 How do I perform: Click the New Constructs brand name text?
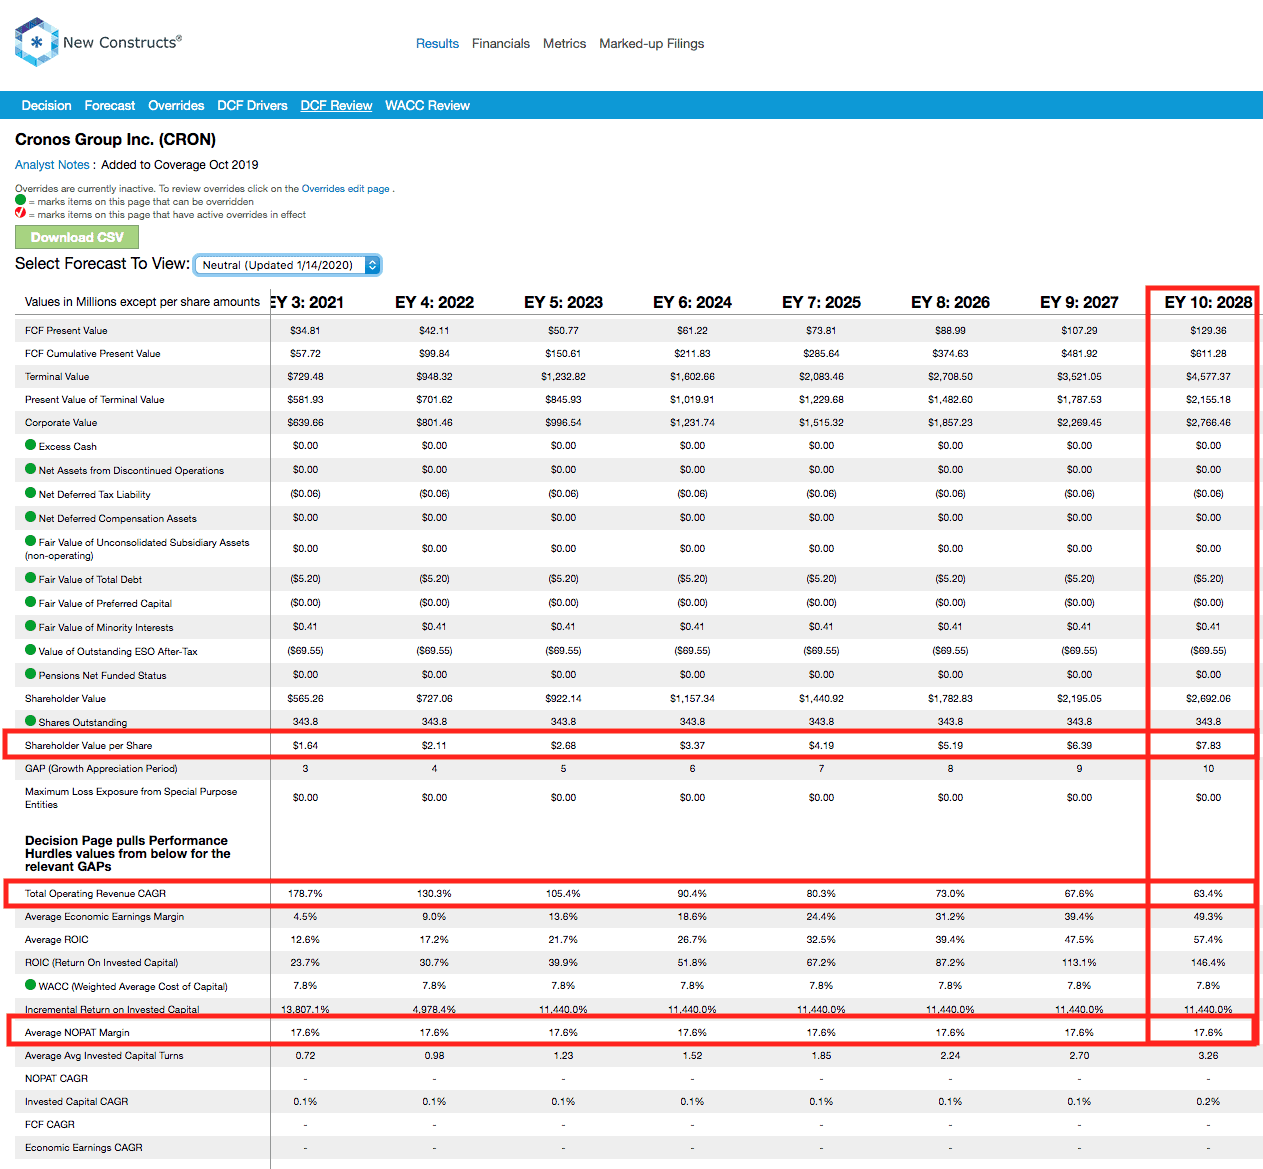(x=122, y=42)
